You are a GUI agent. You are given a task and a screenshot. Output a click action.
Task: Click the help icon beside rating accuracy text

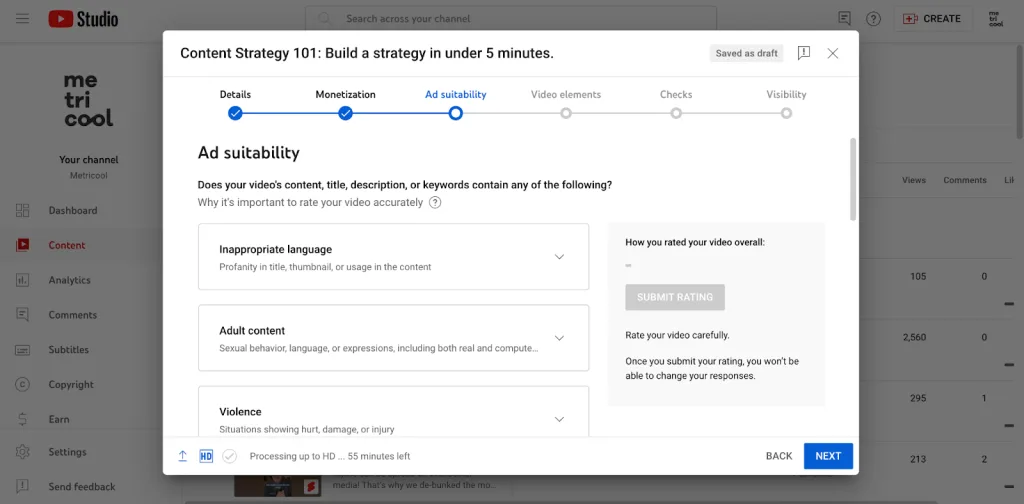pyautogui.click(x=435, y=202)
